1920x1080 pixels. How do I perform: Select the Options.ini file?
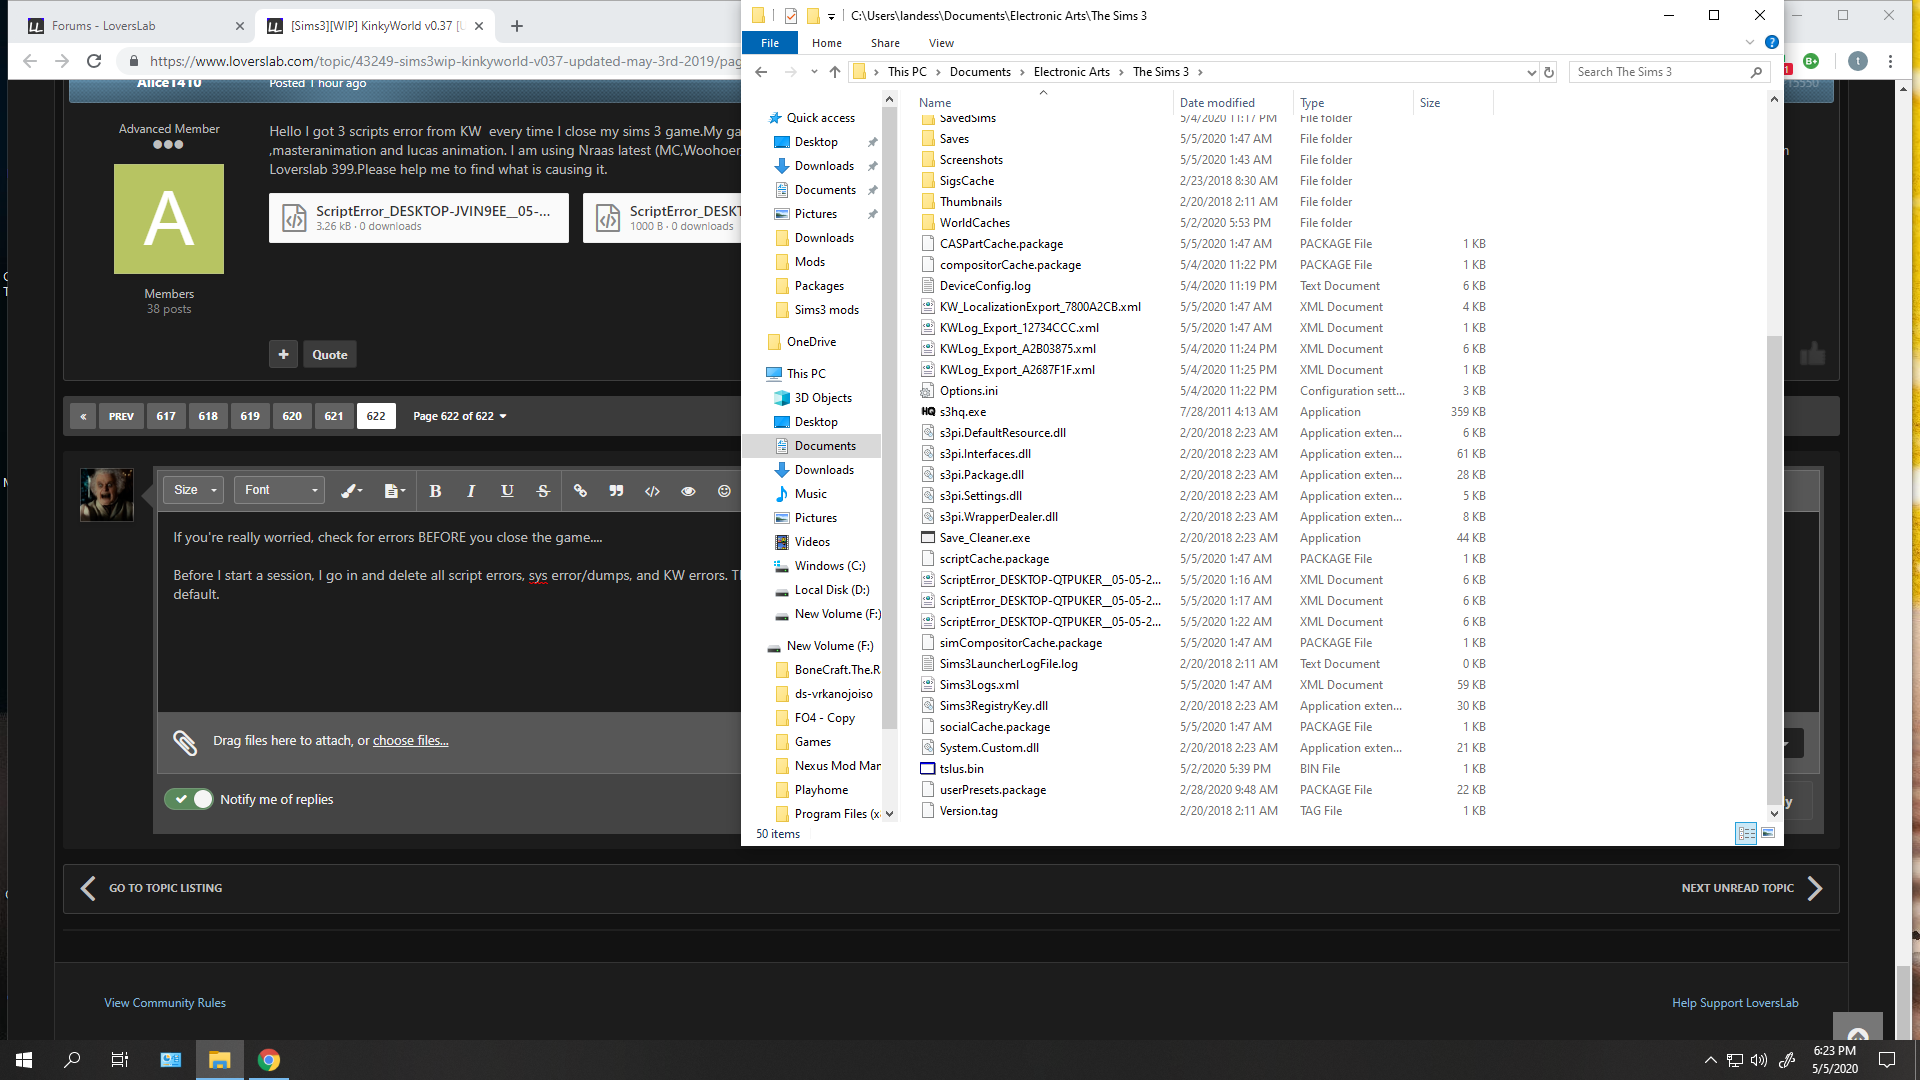pyautogui.click(x=968, y=391)
